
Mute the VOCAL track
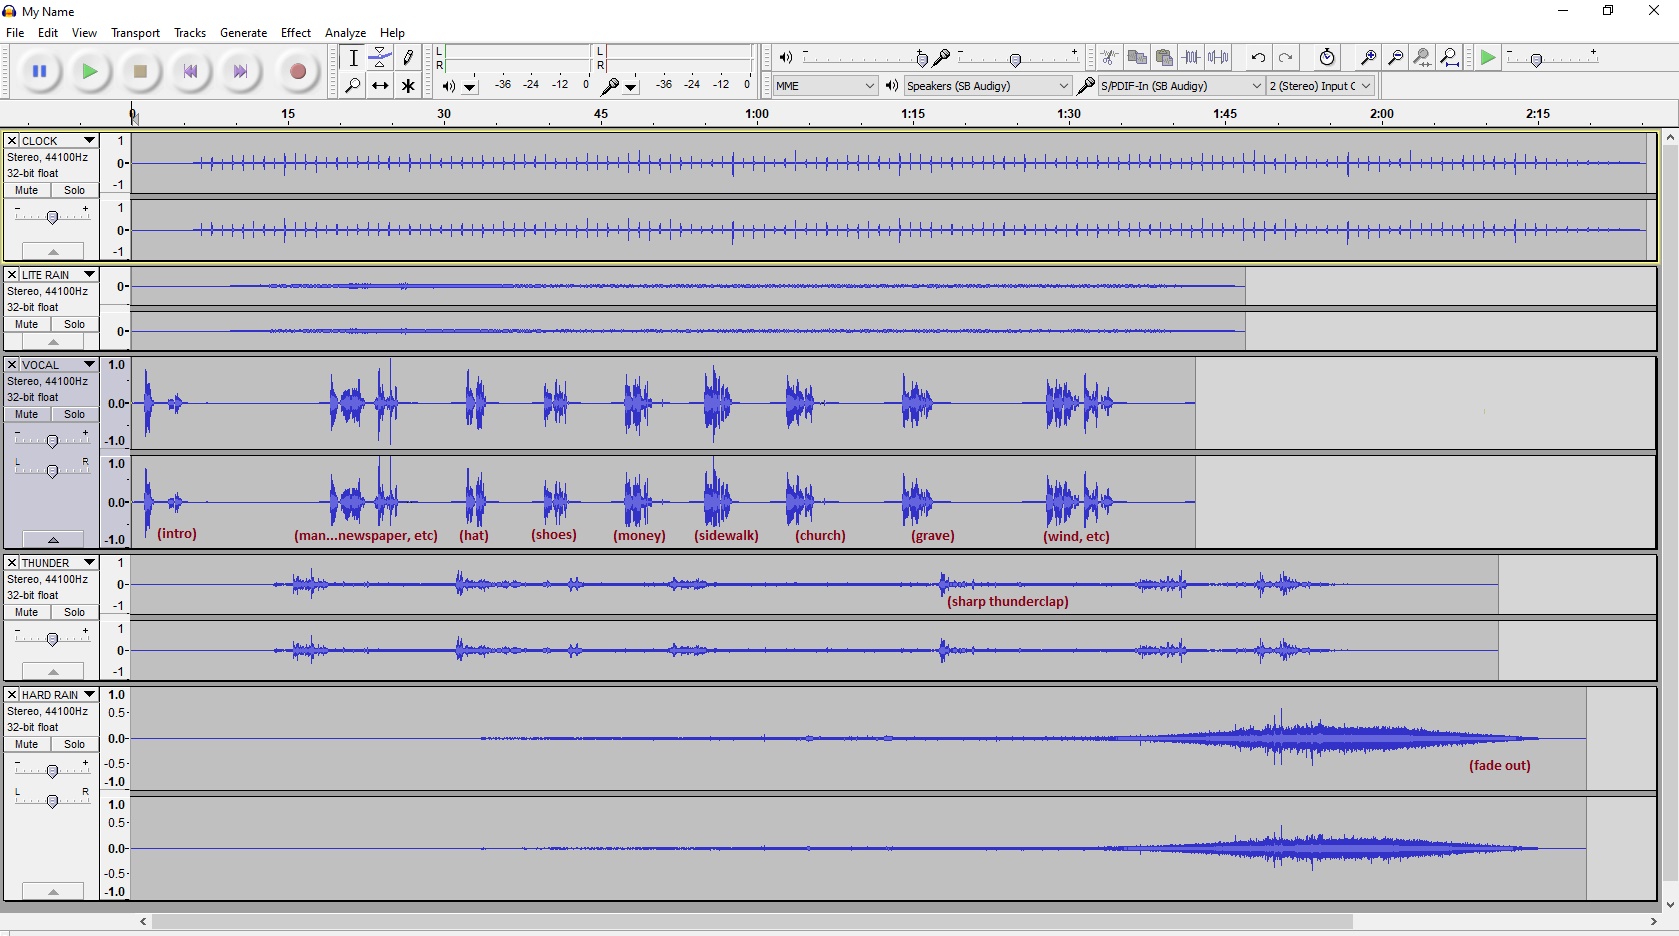(27, 414)
